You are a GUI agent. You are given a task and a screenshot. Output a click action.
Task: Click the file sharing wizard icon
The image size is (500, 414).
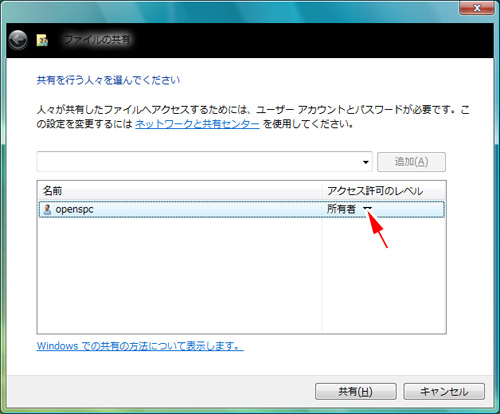42,40
